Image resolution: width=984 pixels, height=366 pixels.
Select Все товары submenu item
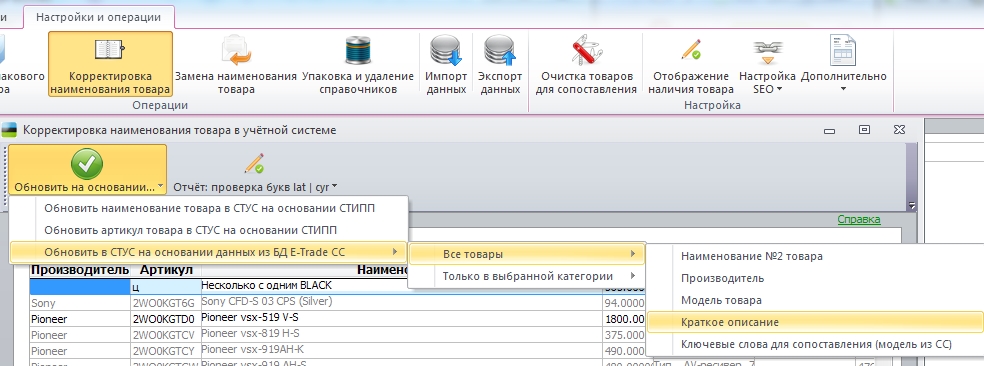[x=527, y=254]
